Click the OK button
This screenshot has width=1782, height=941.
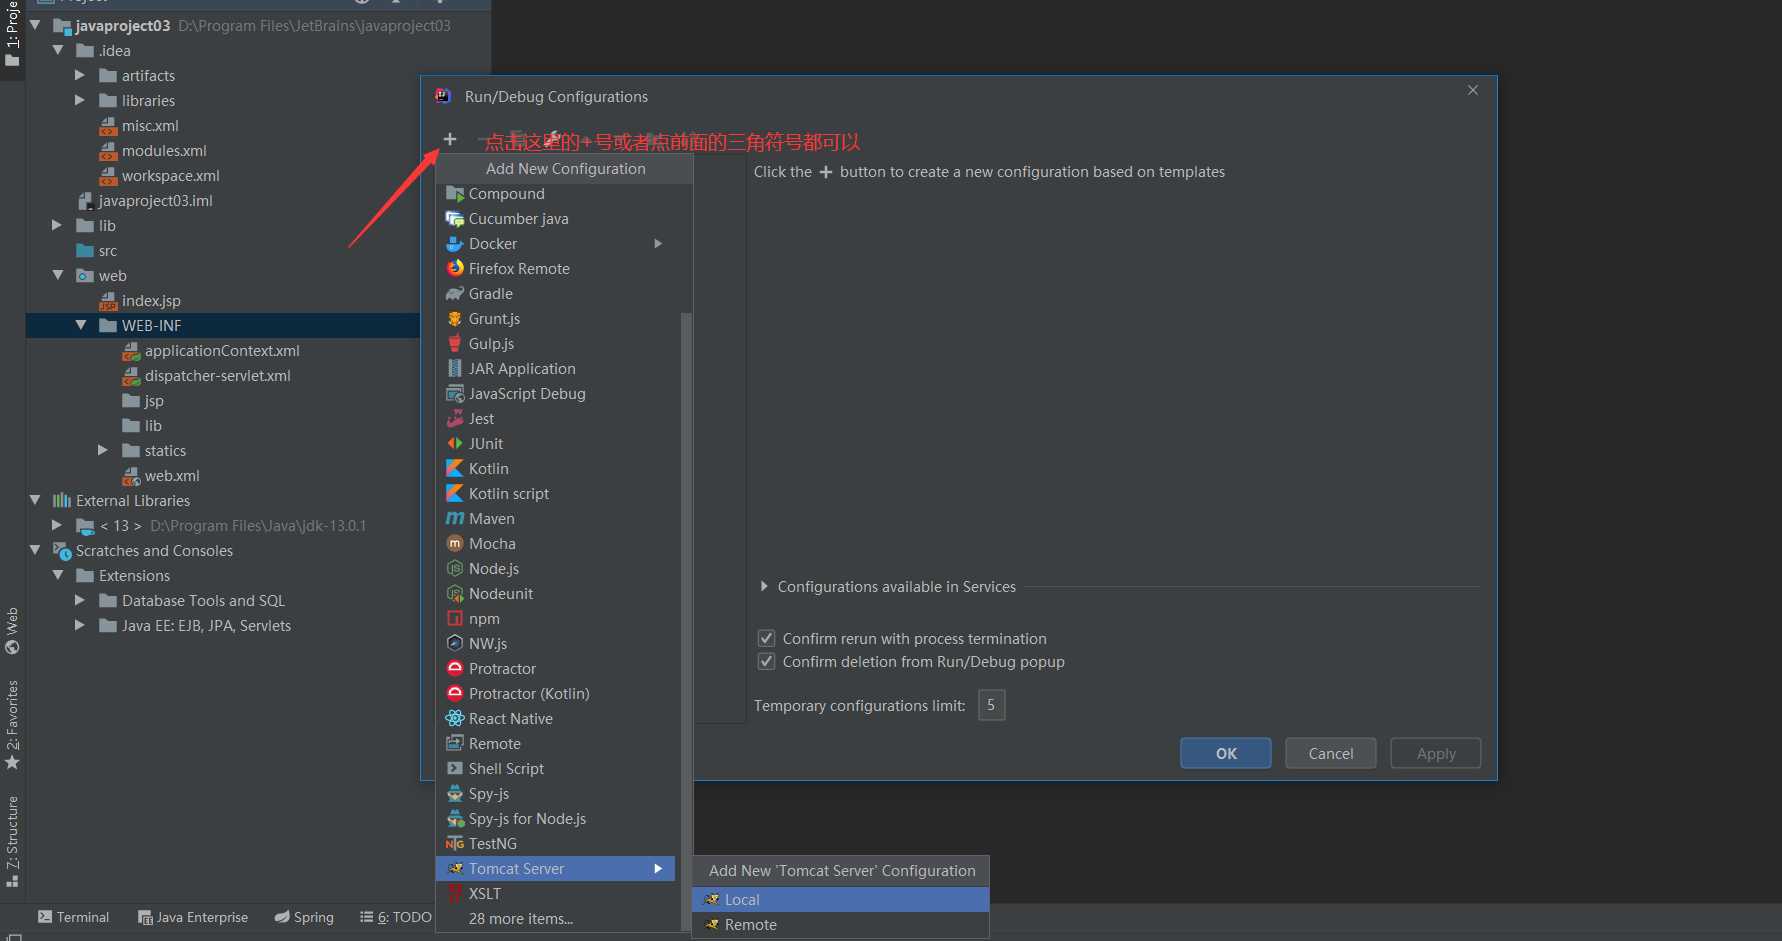[1226, 753]
